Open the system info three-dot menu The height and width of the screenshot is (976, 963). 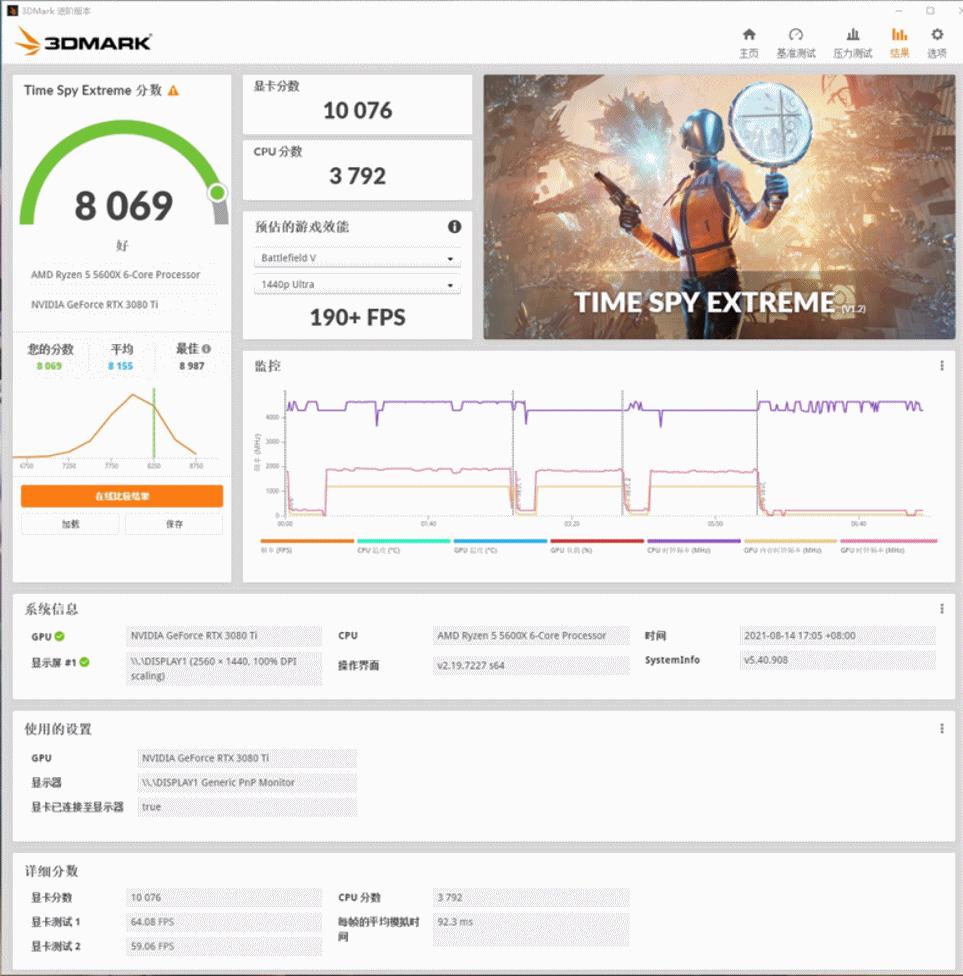point(942,608)
